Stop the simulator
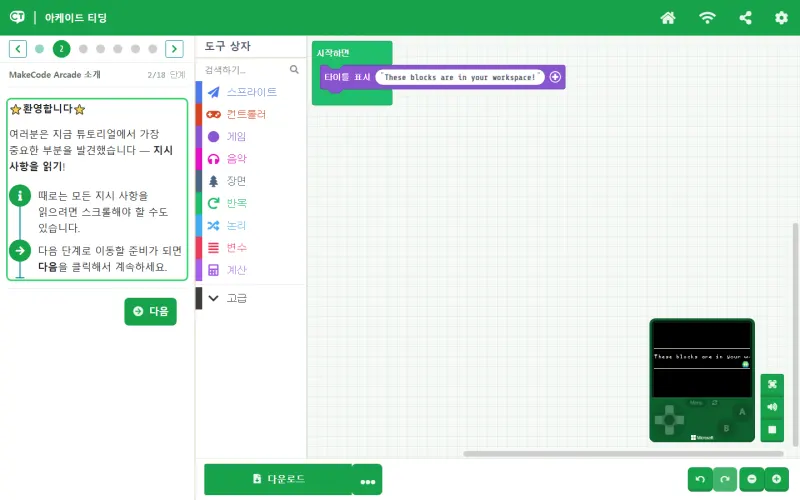Image resolution: width=800 pixels, height=500 pixels. 772,430
